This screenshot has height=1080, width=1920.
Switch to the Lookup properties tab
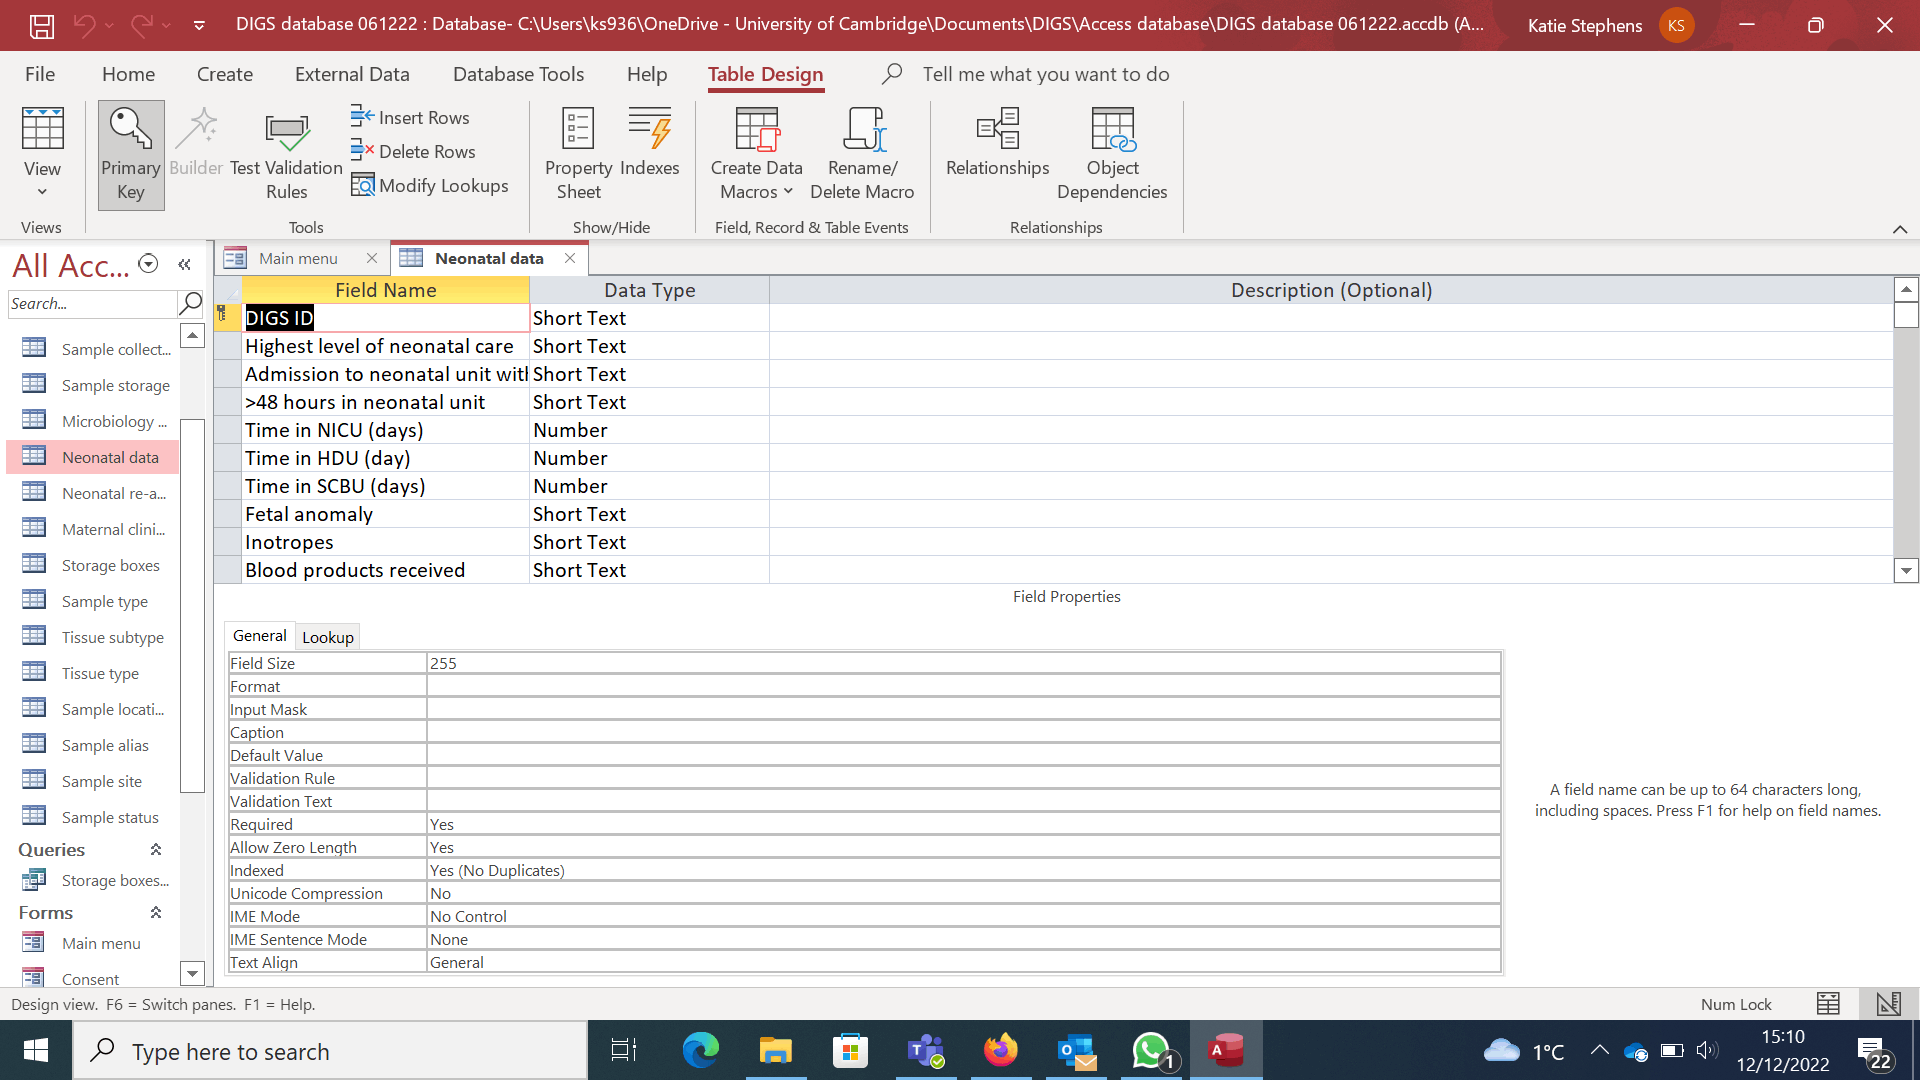327,637
